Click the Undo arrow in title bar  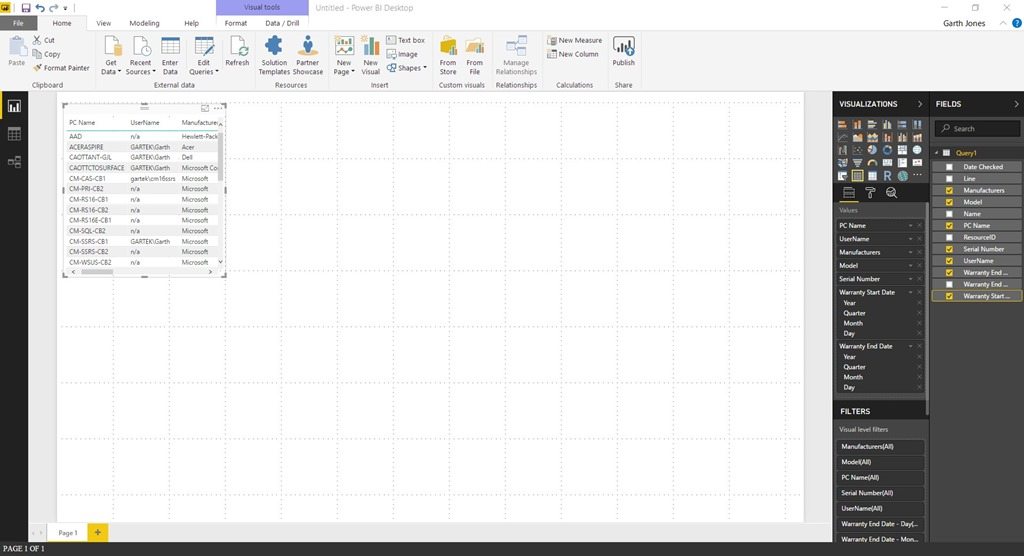(40, 8)
